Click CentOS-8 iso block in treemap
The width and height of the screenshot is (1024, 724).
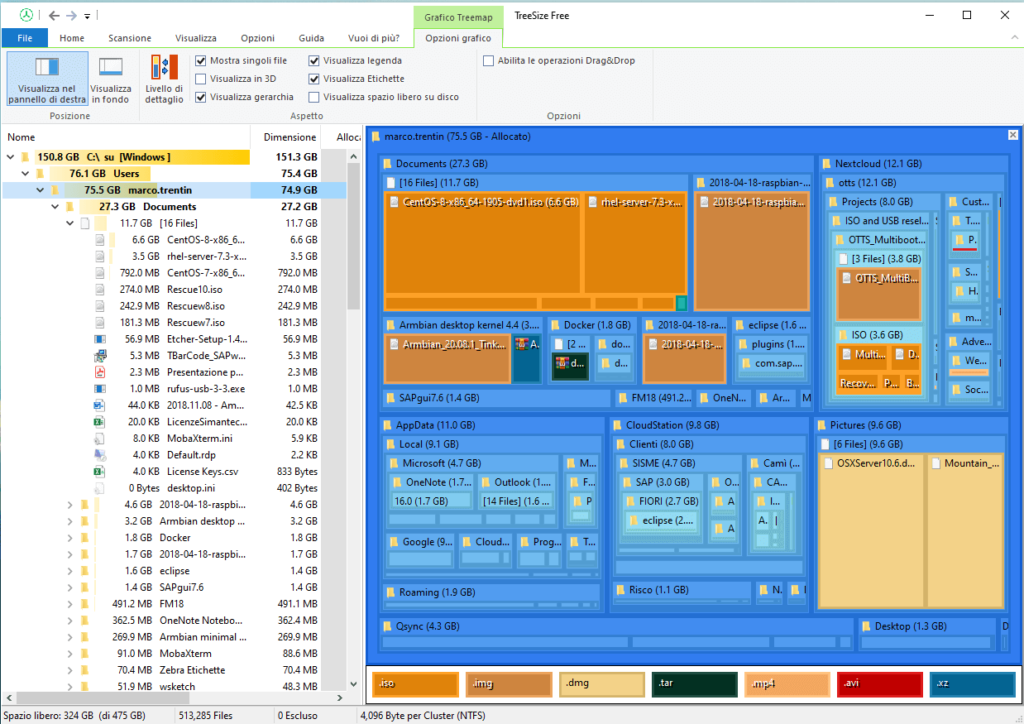click(x=482, y=245)
